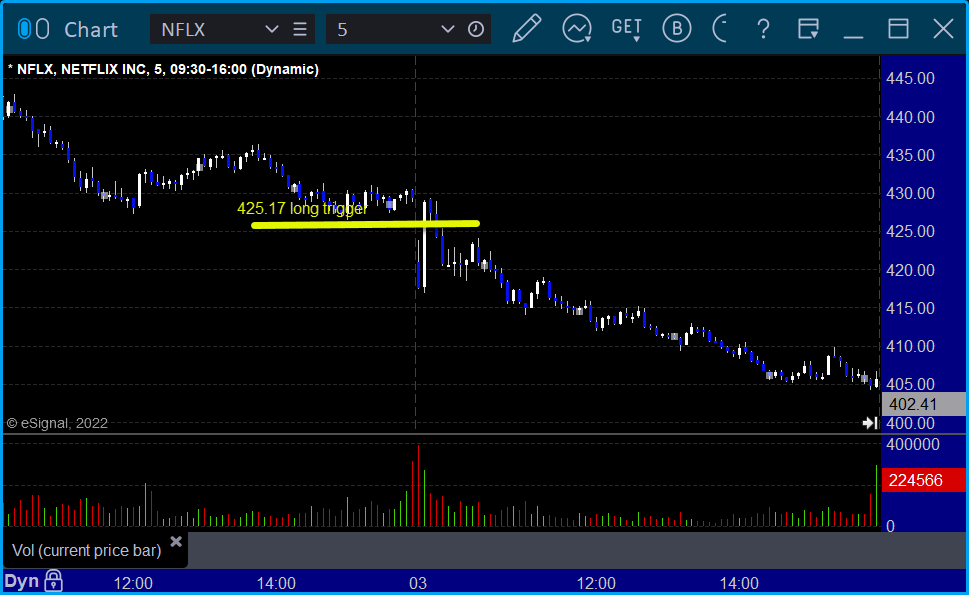The height and width of the screenshot is (595, 969).
Task: Click the GET dropdown button
Action: tap(626, 29)
